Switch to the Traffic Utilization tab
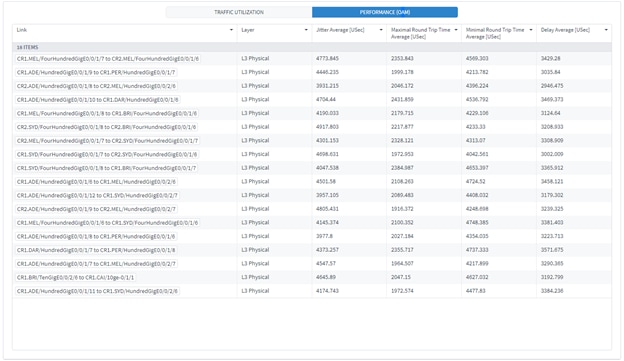Screen dimensions: 624x361 239,12
